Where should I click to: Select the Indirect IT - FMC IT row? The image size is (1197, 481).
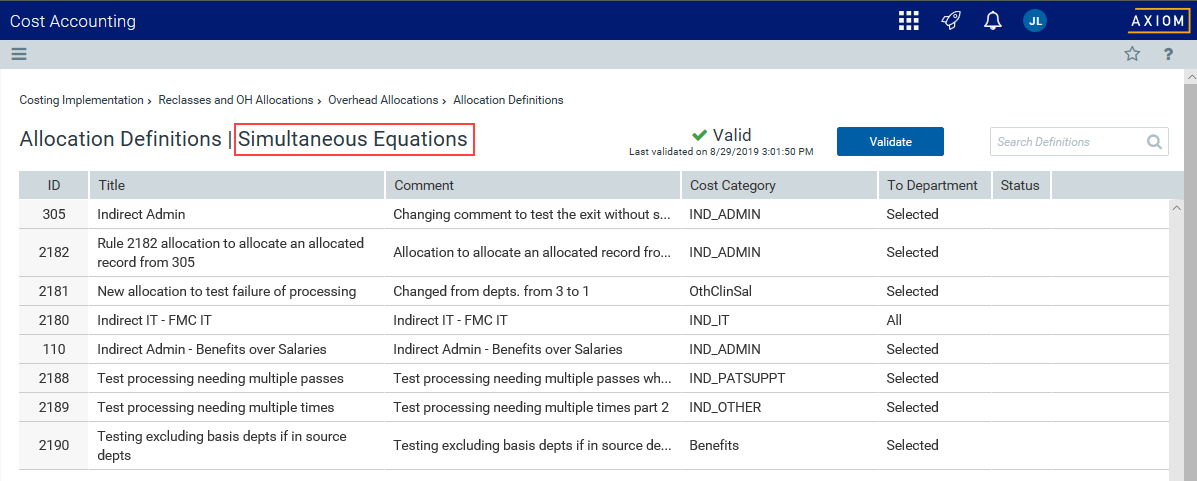click(594, 321)
